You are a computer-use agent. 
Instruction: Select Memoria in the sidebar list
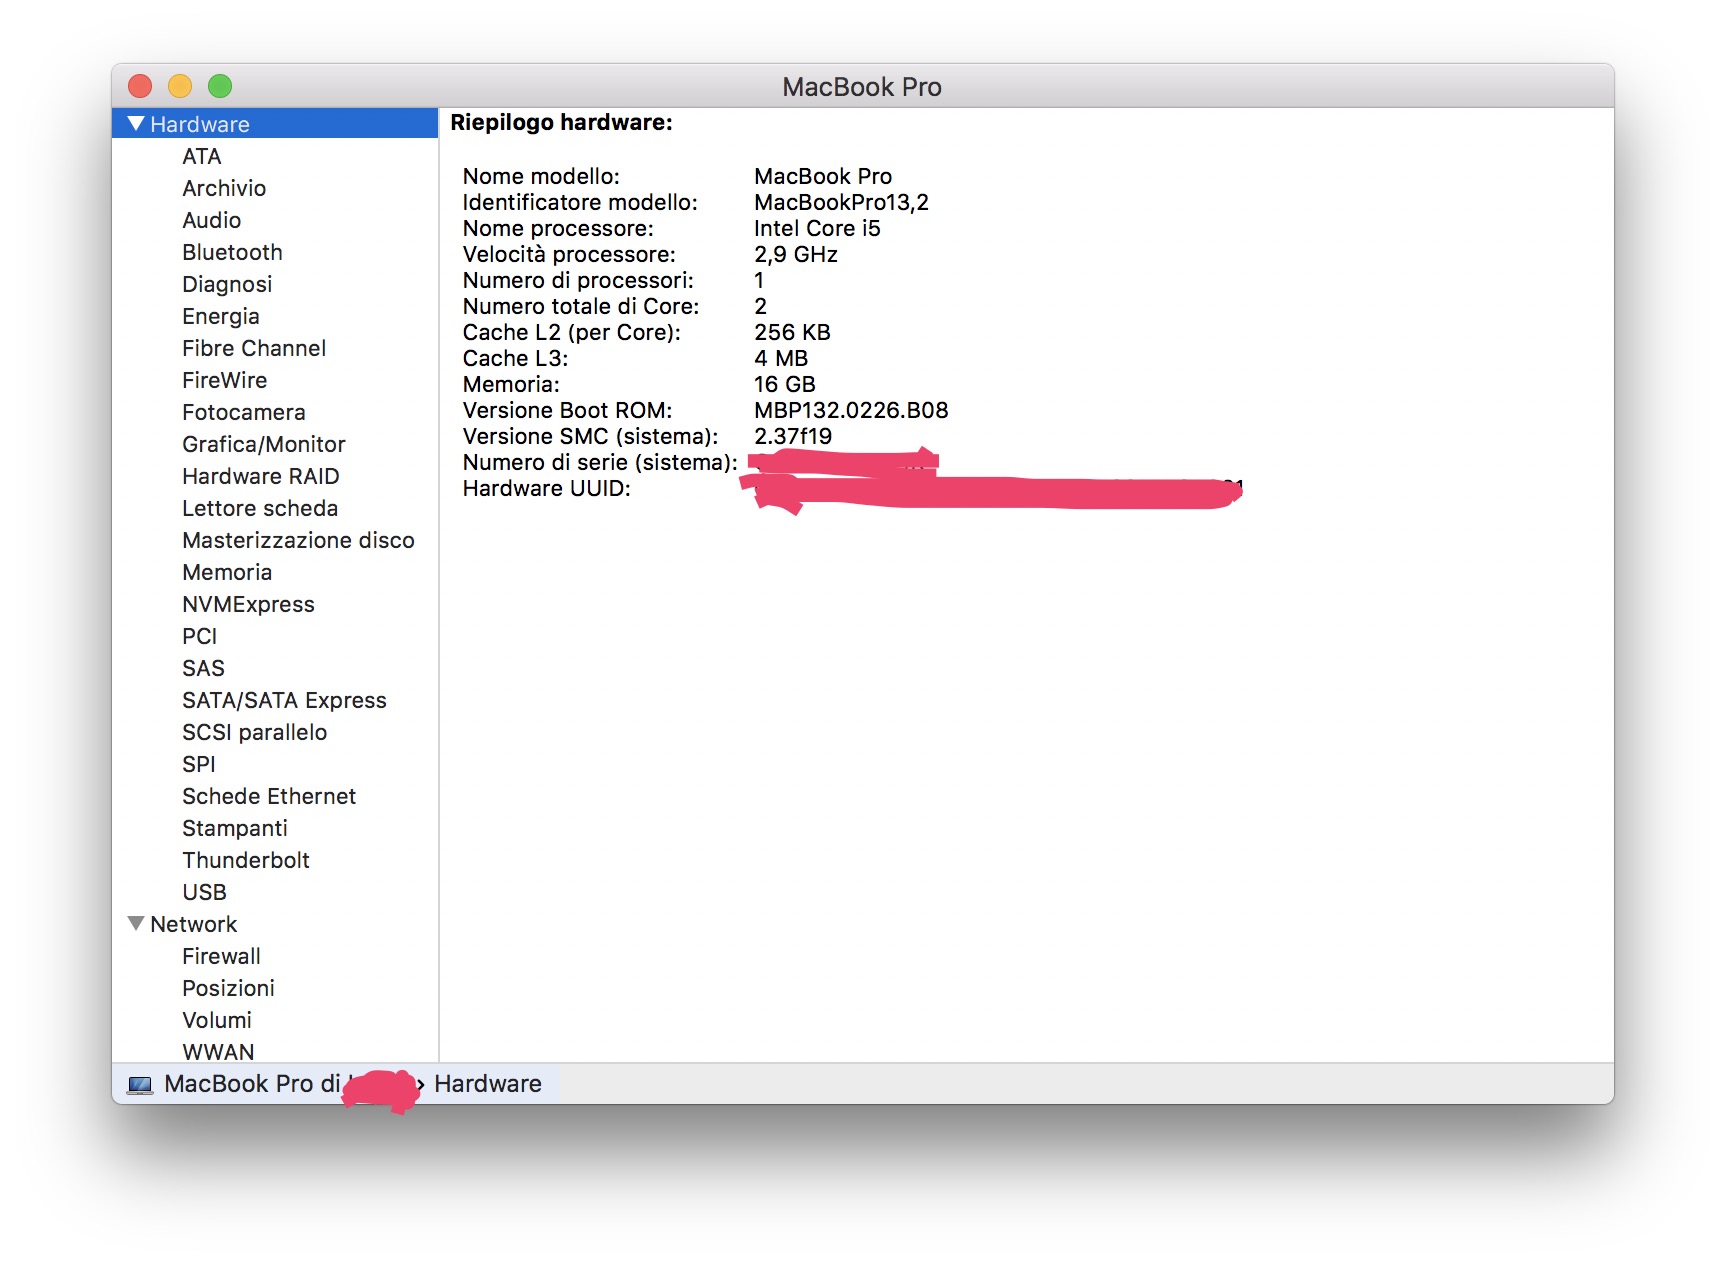point(227,572)
